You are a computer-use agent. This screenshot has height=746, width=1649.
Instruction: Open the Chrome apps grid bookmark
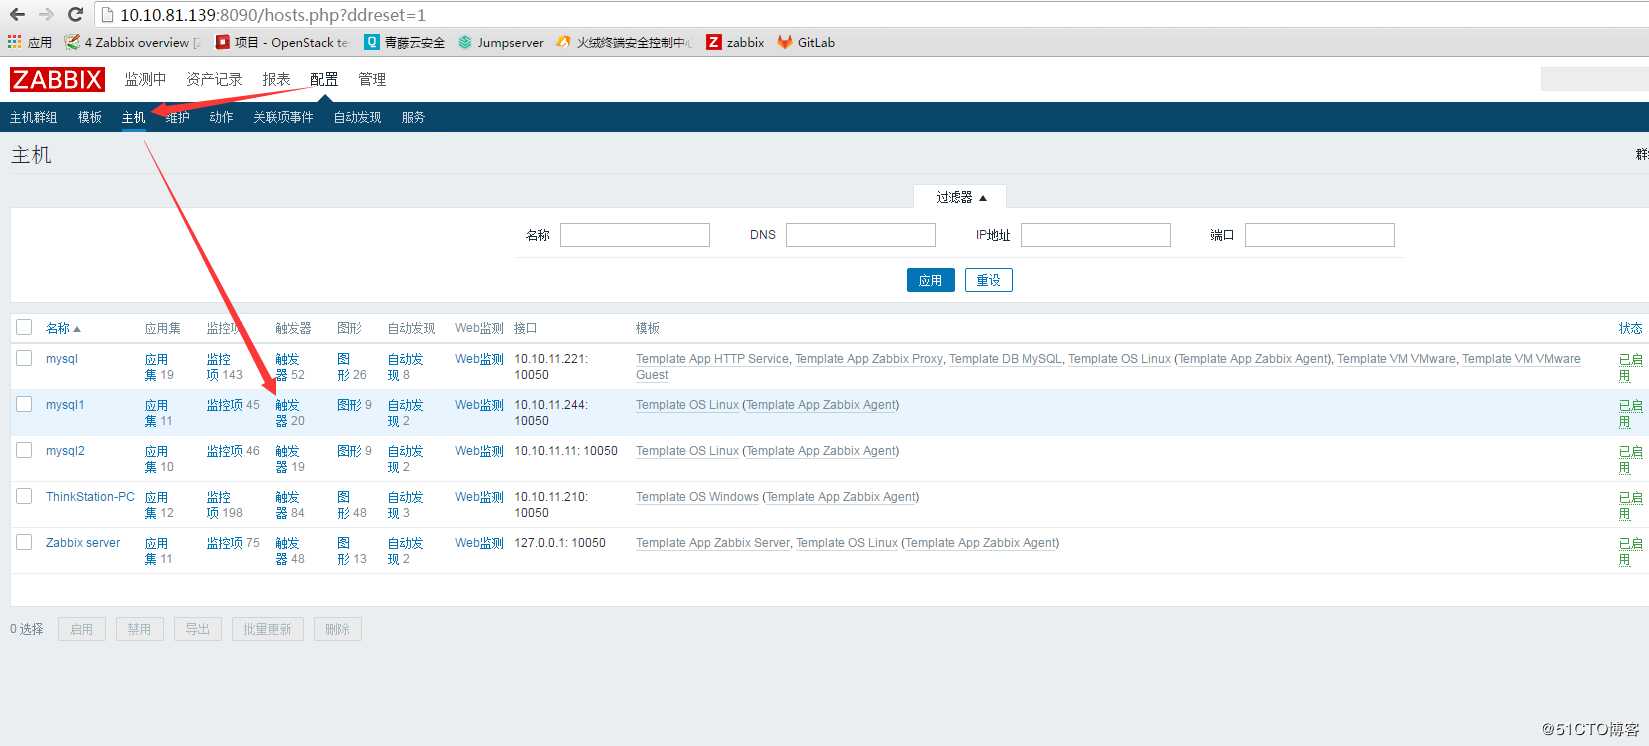pos(29,42)
